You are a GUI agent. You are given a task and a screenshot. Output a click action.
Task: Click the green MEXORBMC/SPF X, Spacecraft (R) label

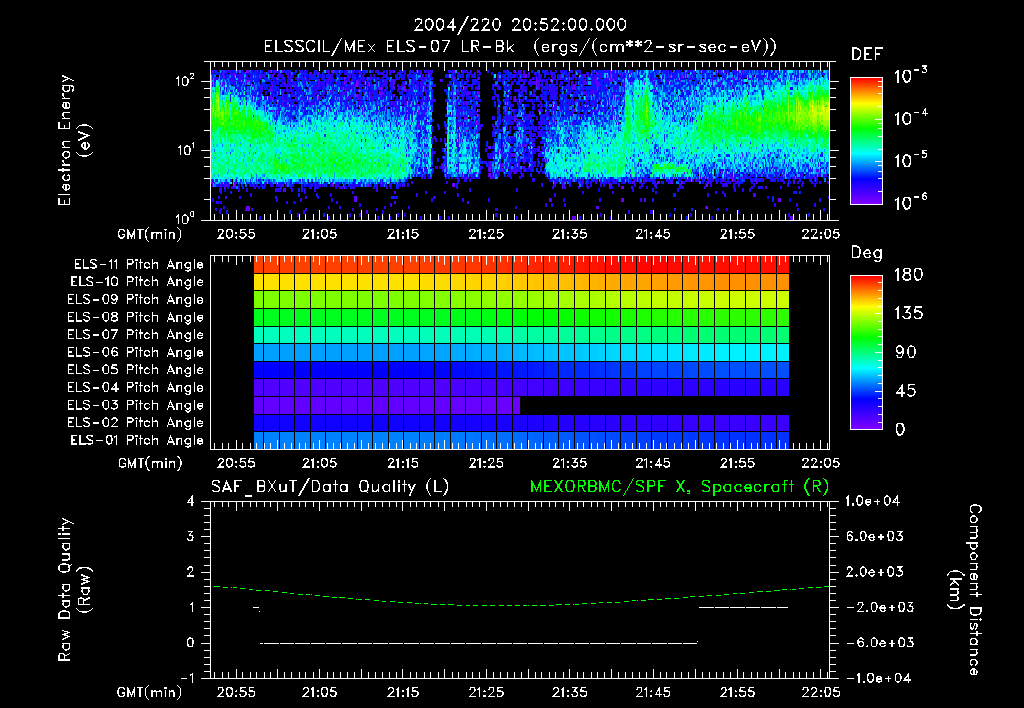(x=679, y=487)
